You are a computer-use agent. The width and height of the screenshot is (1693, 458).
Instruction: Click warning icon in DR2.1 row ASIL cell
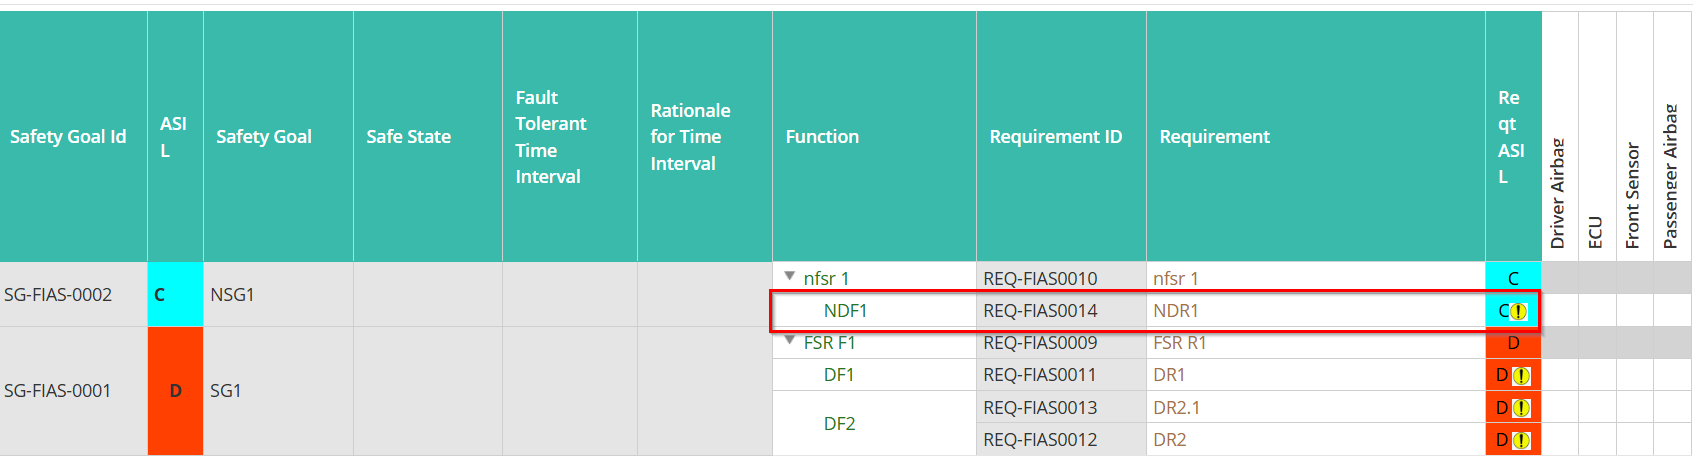click(1521, 408)
